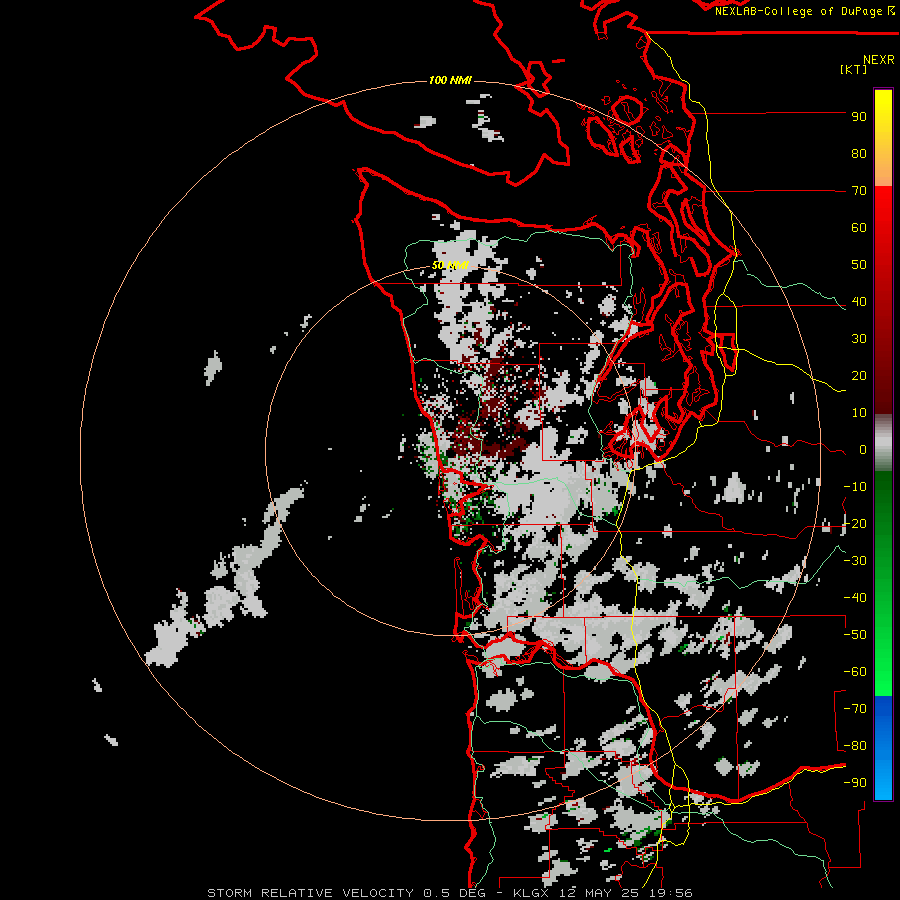Click the -20 scale label
Image resolution: width=900 pixels, height=900 pixels.
coord(855,524)
